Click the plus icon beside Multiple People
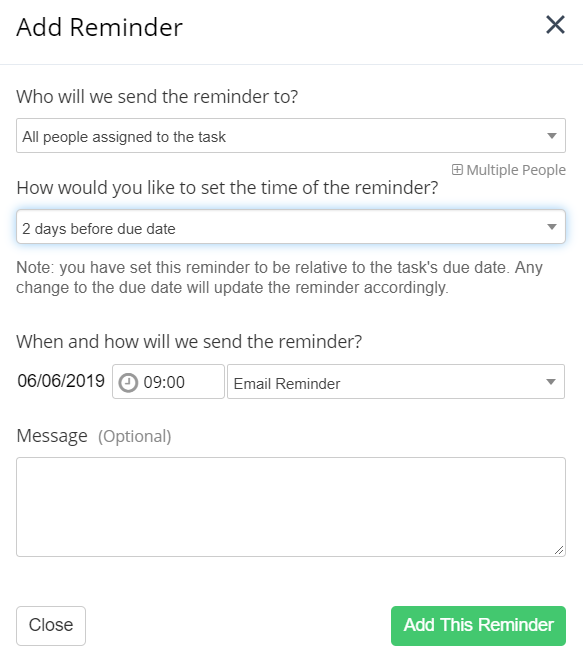The width and height of the screenshot is (583, 656). (457, 170)
